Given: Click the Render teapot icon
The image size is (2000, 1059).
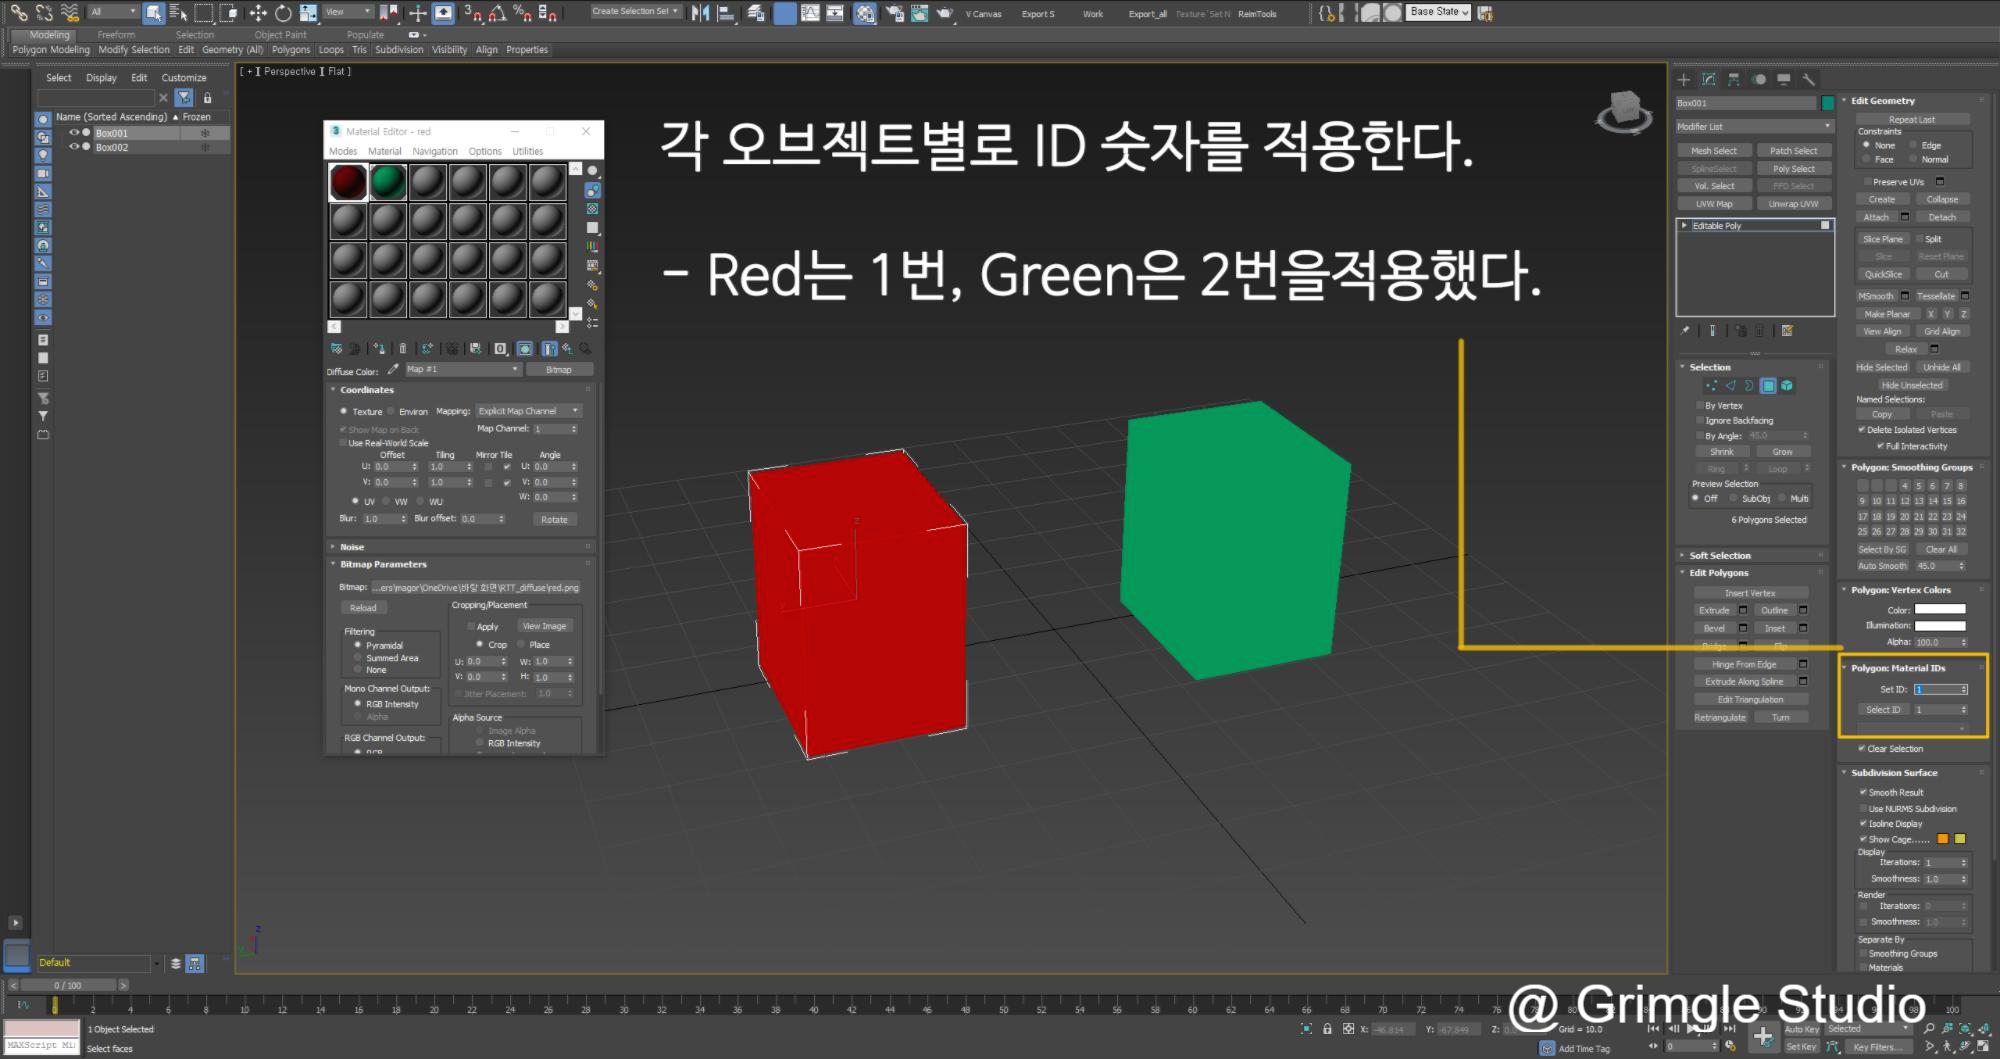Looking at the screenshot, I should click(943, 13).
